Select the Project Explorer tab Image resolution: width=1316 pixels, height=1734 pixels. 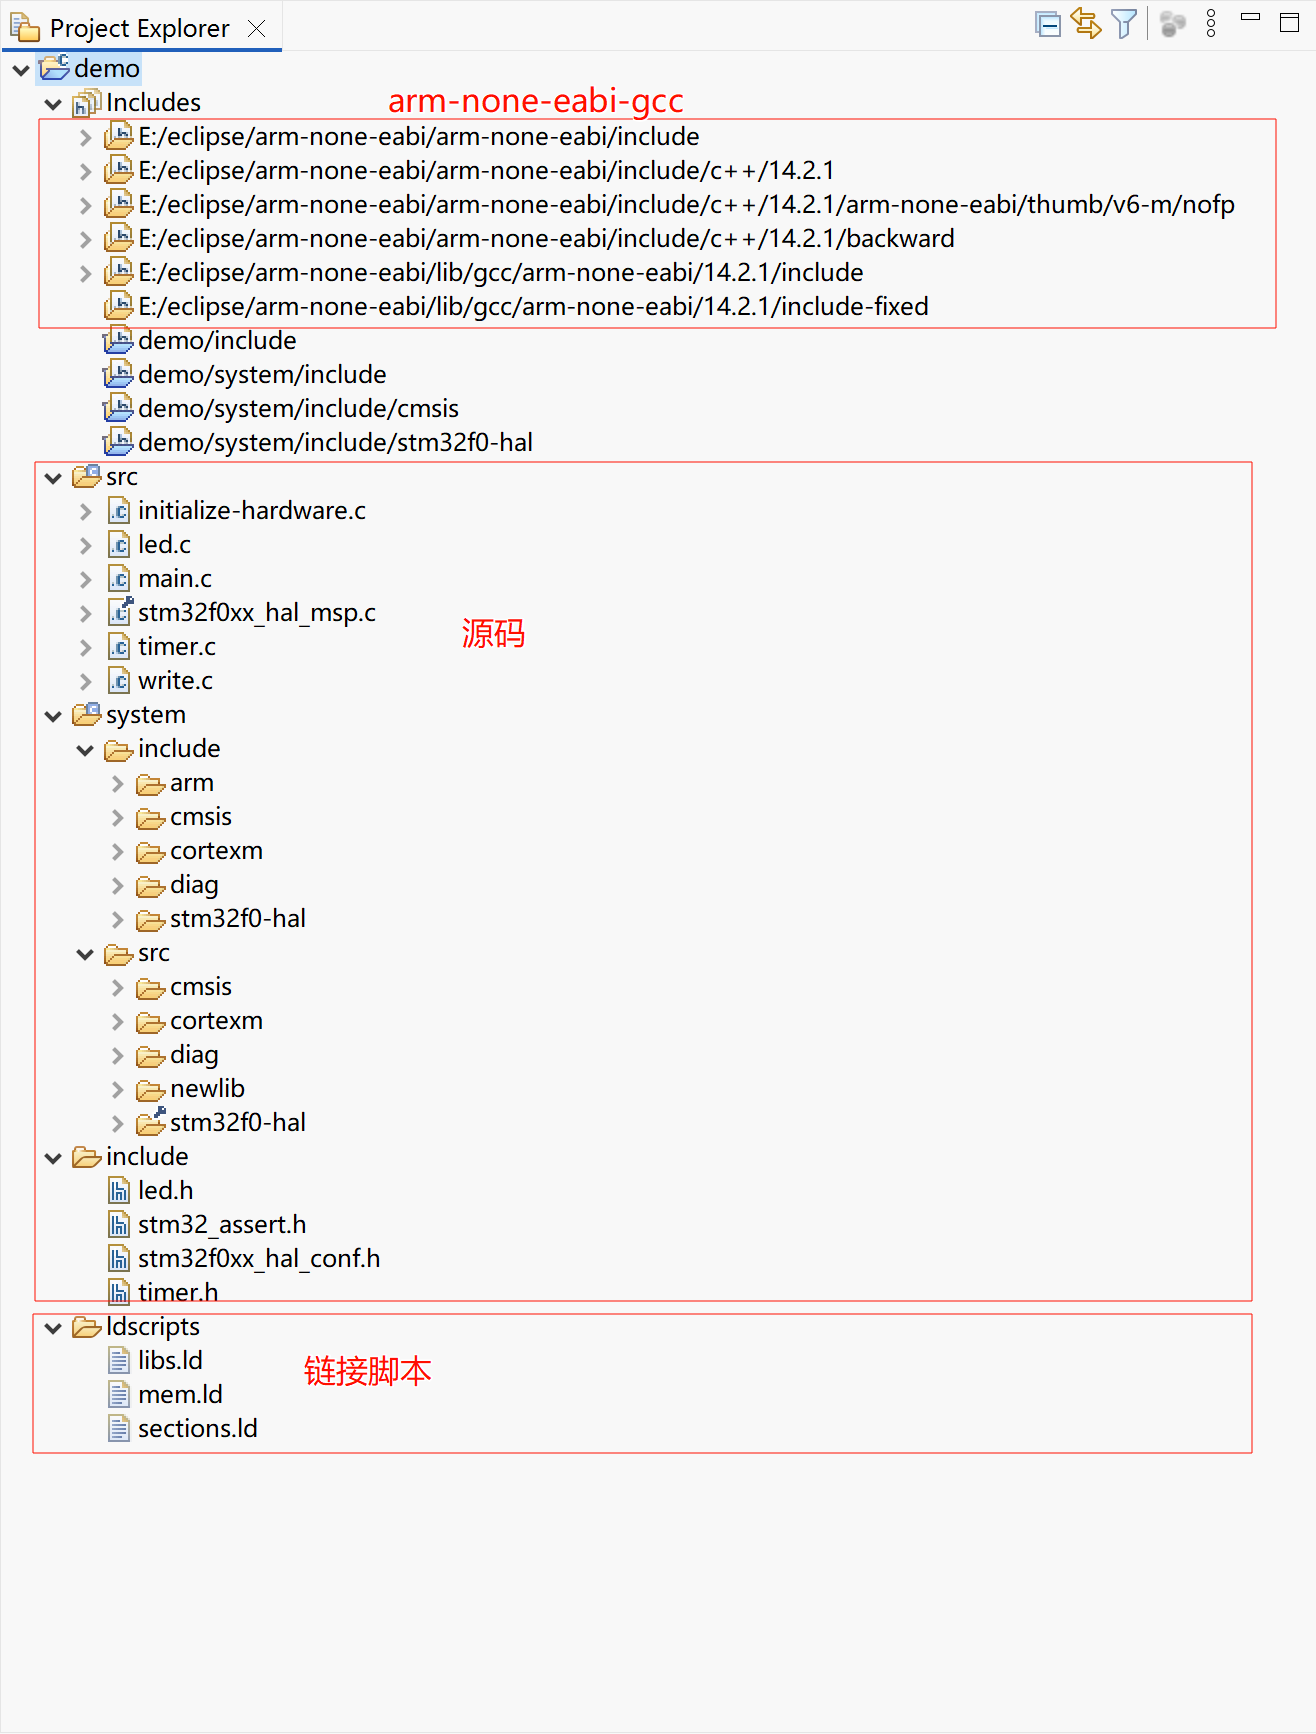tap(139, 28)
